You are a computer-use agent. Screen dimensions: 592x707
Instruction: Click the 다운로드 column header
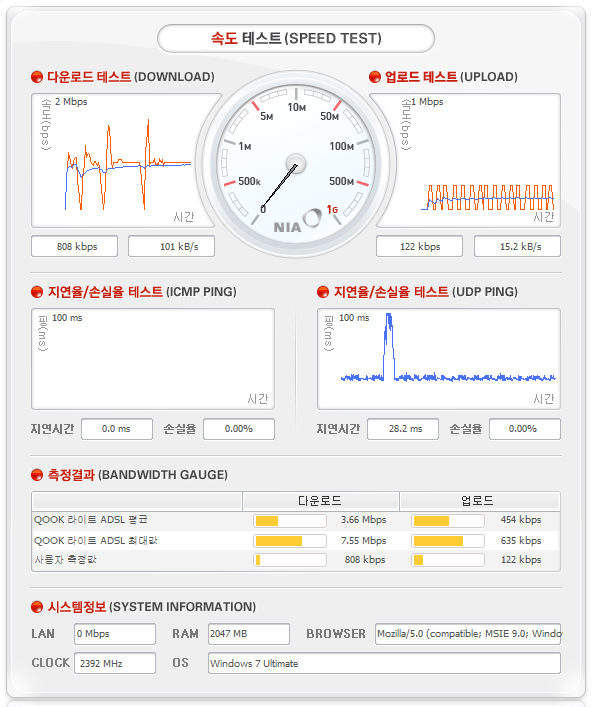pos(321,501)
